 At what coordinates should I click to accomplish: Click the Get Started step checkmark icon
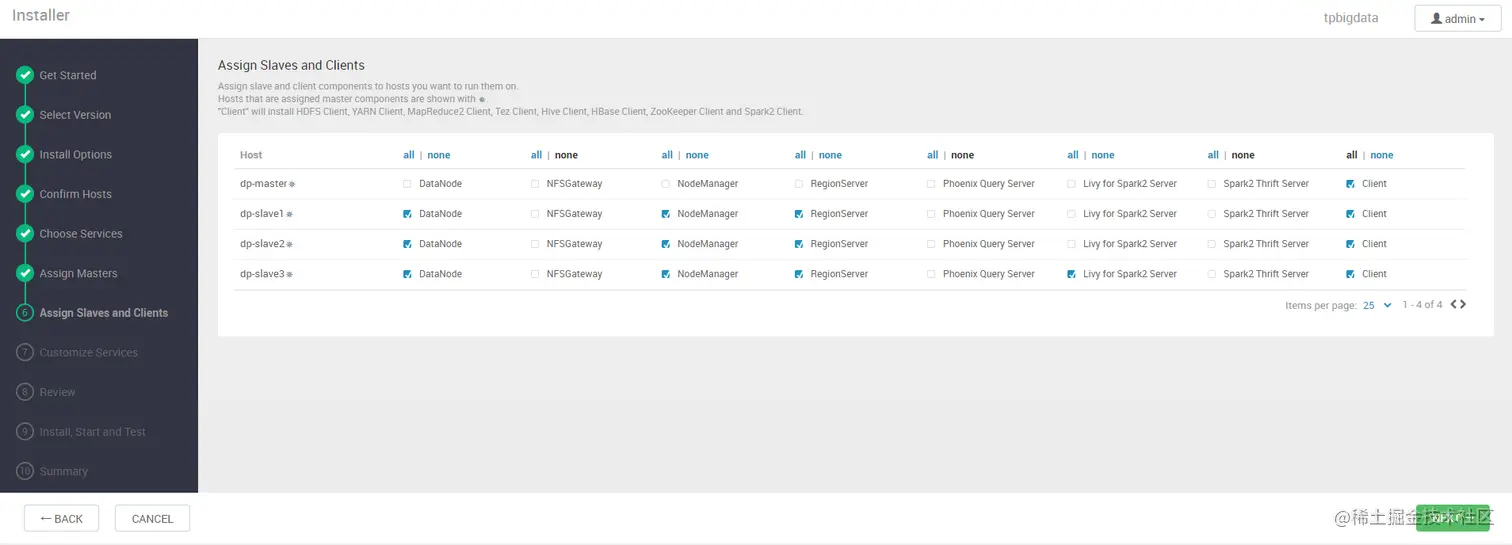click(25, 75)
